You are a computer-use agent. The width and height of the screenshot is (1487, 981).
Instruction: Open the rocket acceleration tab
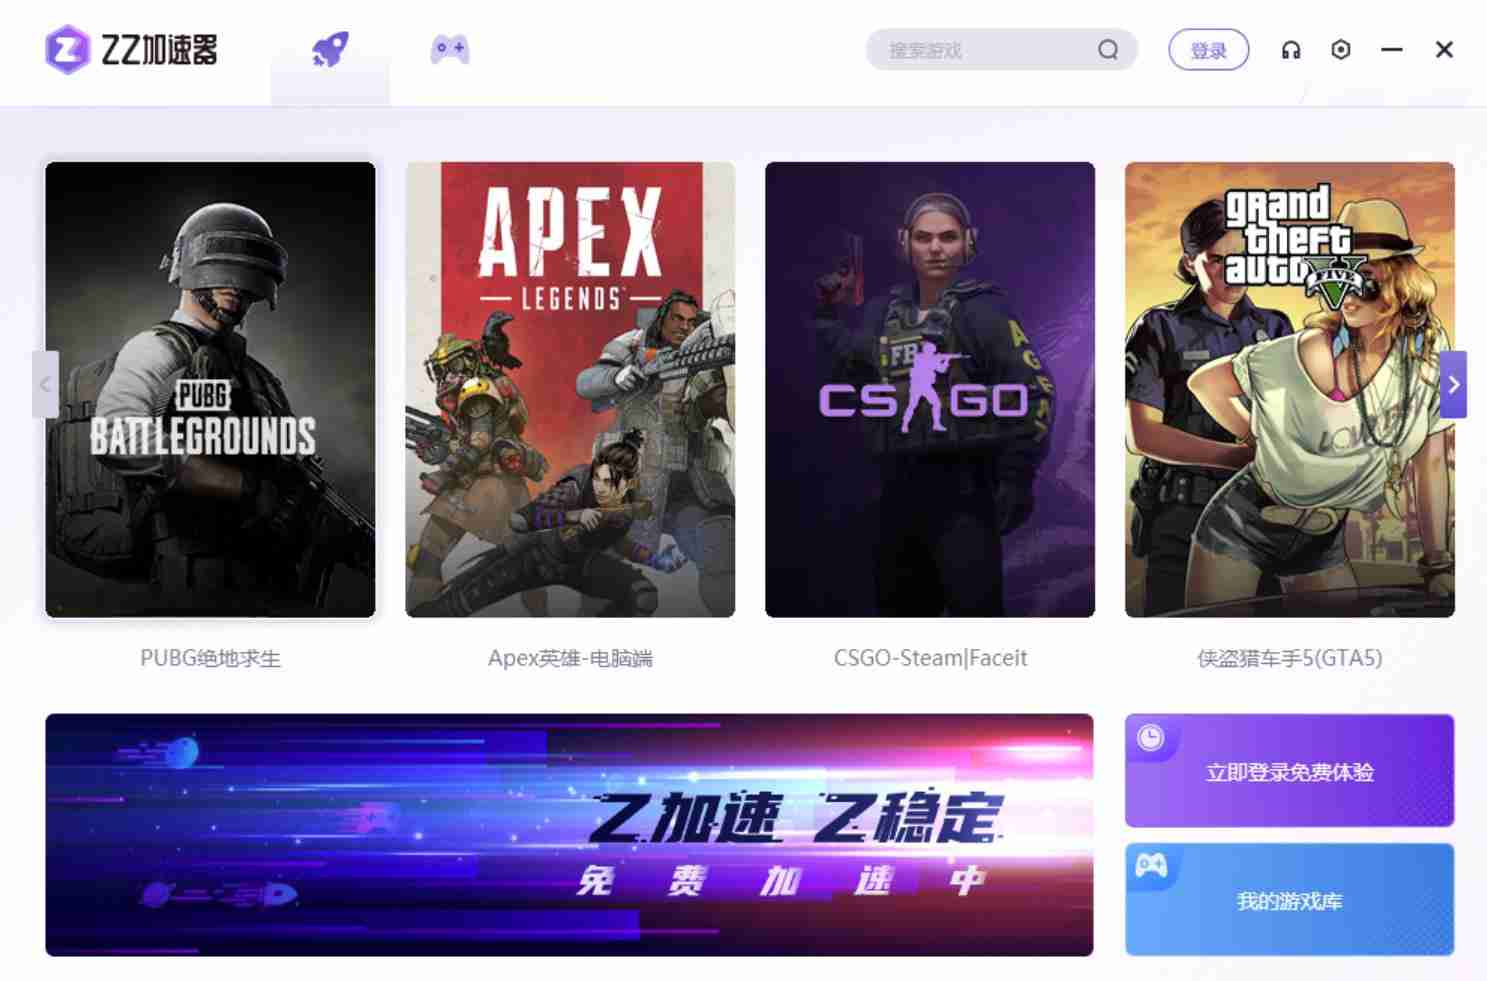pyautogui.click(x=330, y=49)
